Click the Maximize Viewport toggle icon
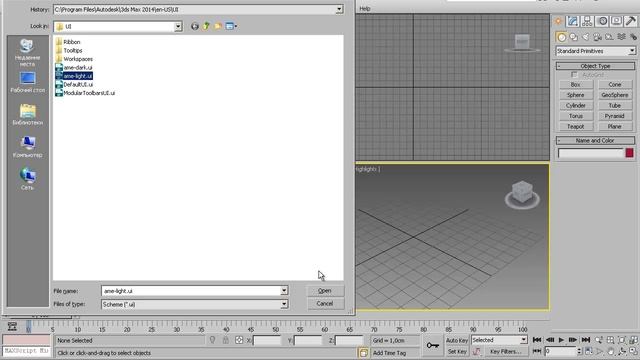Screen dimensions: 640x360 (633, 351)
